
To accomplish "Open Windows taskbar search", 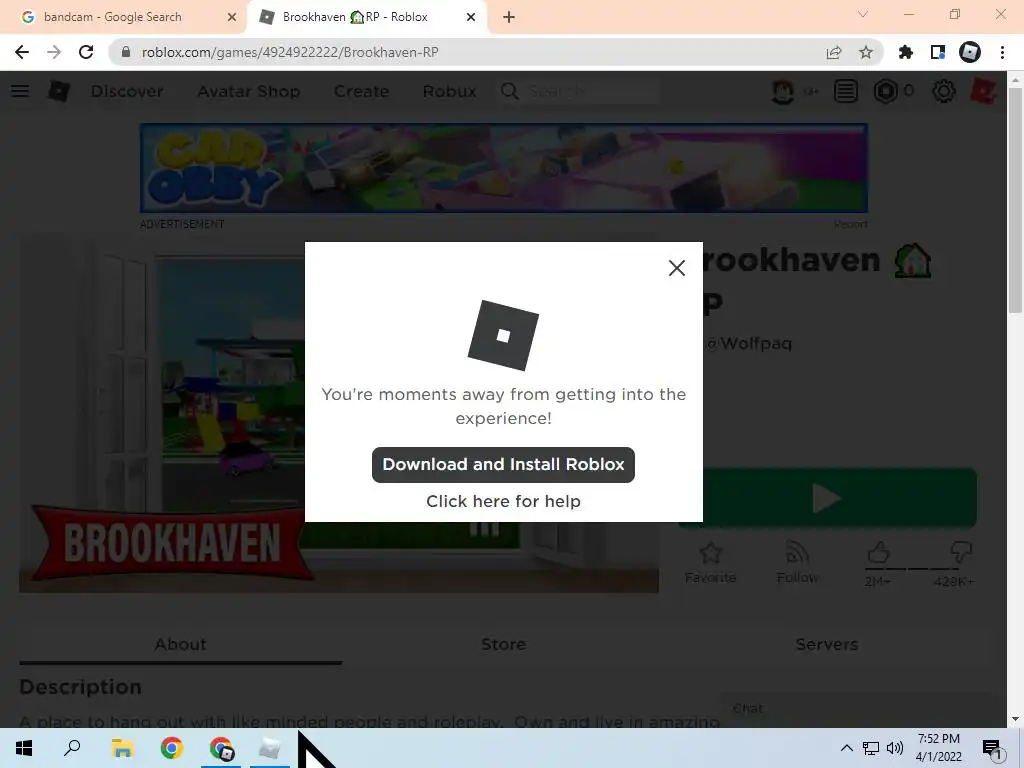I will point(72,748).
